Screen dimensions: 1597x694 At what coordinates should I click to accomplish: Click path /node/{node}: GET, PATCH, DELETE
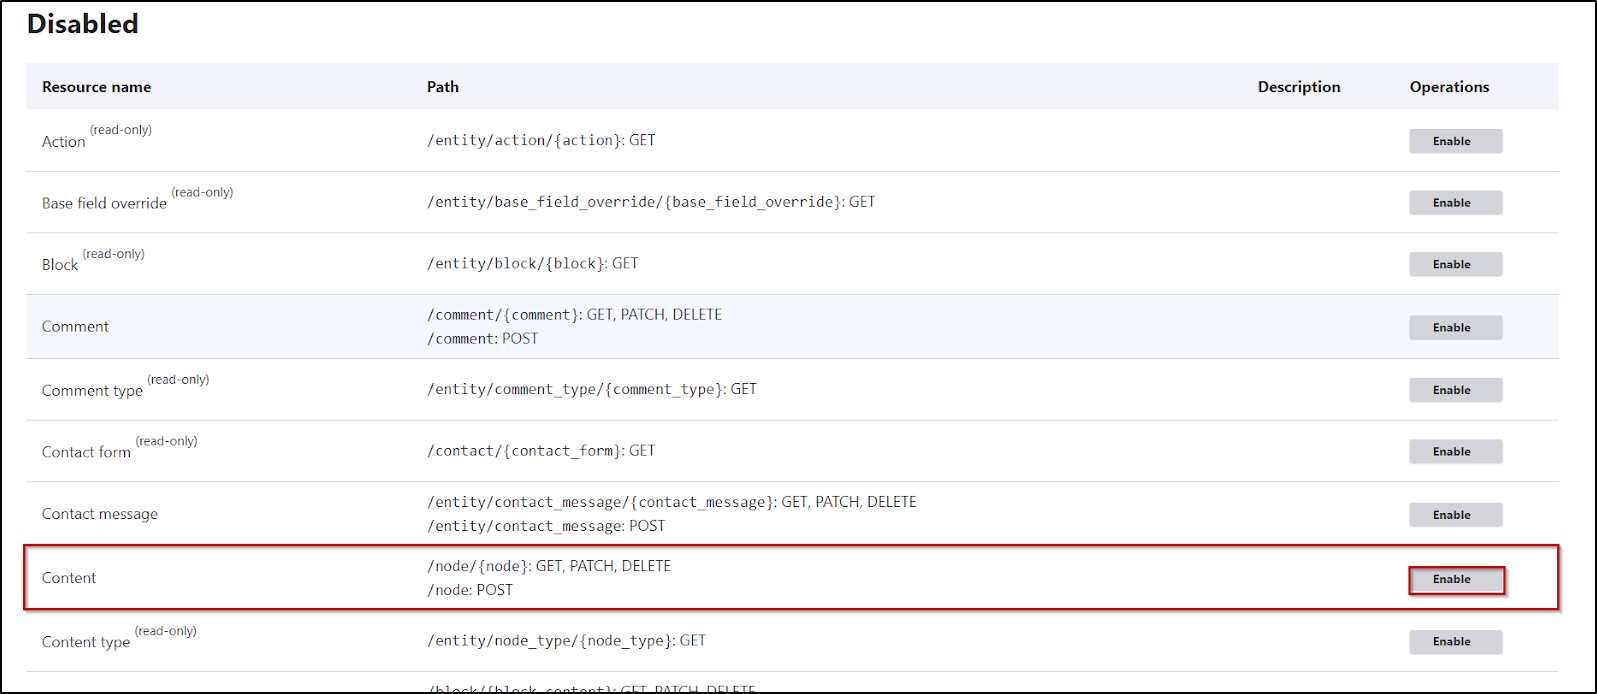549,566
